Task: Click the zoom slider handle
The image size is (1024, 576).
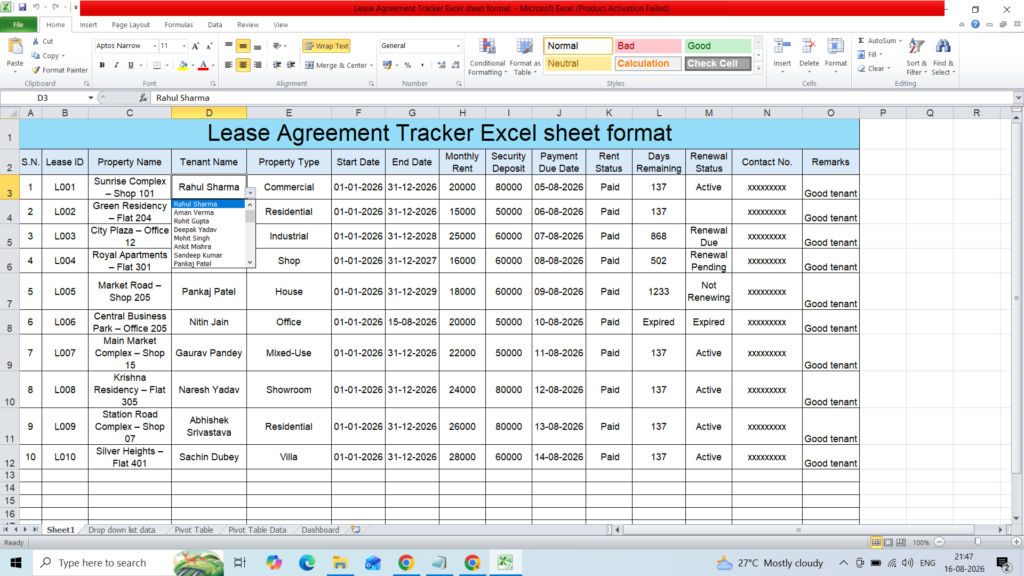Action: 978,542
